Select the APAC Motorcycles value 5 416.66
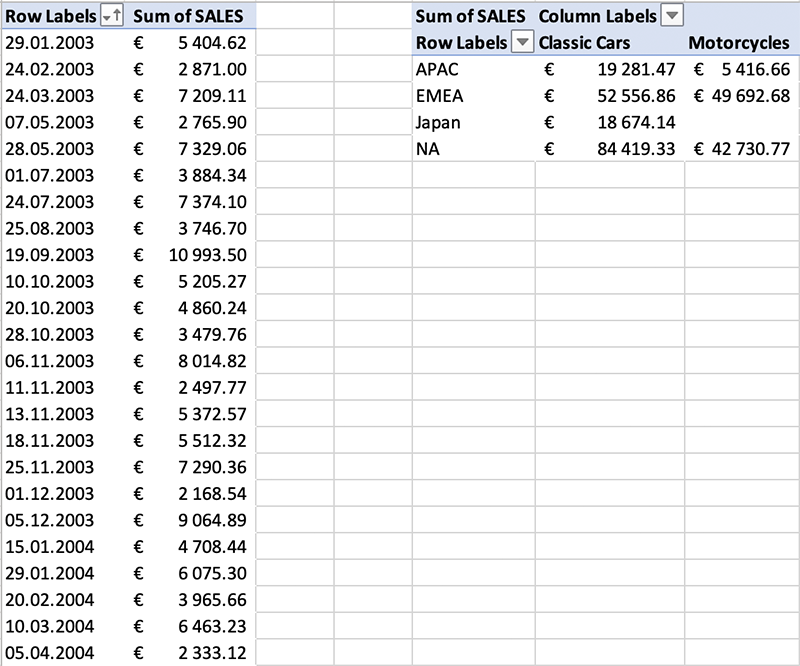This screenshot has height=666, width=800. click(747, 69)
